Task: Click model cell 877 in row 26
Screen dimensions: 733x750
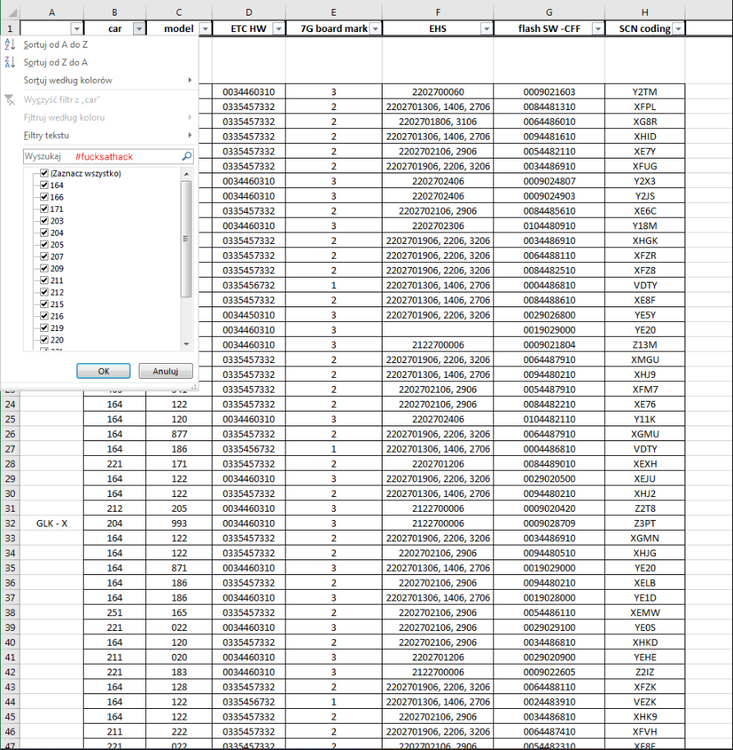Action: point(179,434)
